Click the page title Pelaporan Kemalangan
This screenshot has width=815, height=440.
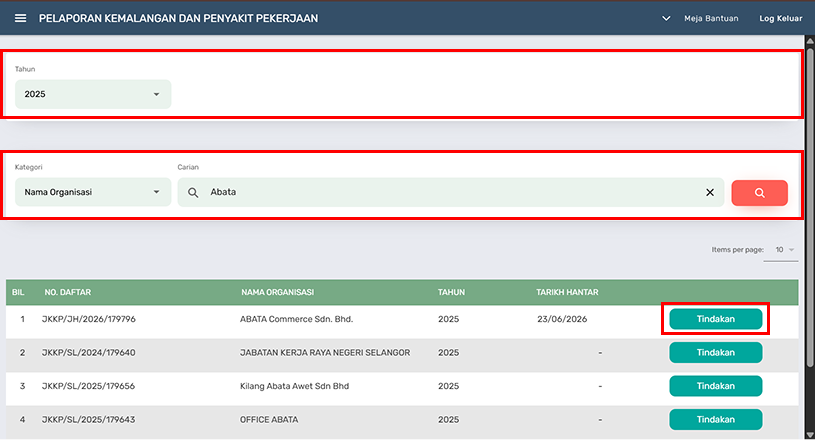click(x=178, y=18)
